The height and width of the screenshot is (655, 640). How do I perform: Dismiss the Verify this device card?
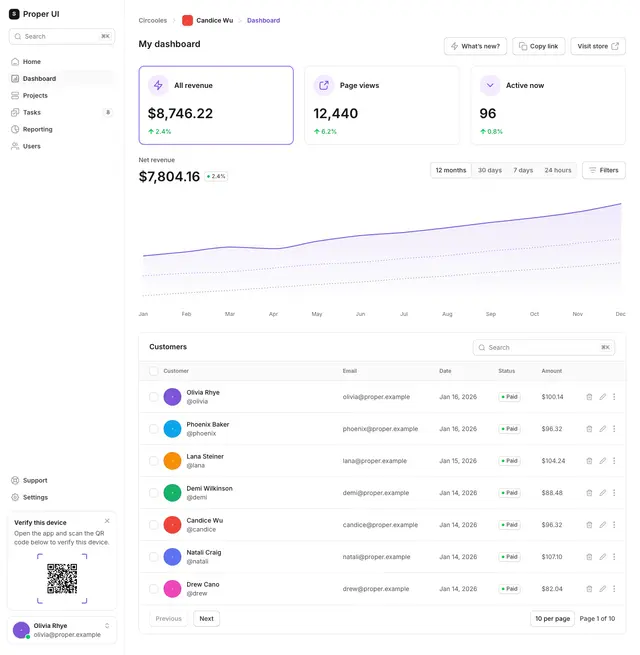click(107, 521)
